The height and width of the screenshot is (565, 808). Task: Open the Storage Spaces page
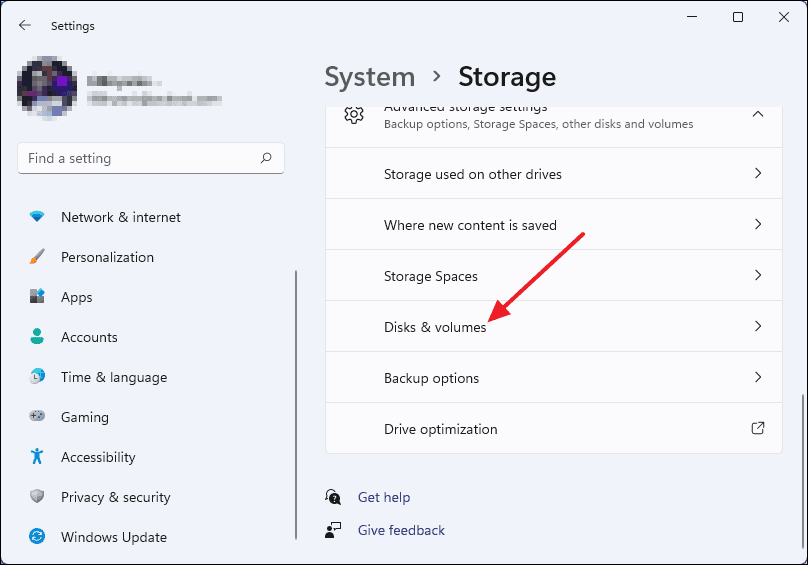[553, 276]
